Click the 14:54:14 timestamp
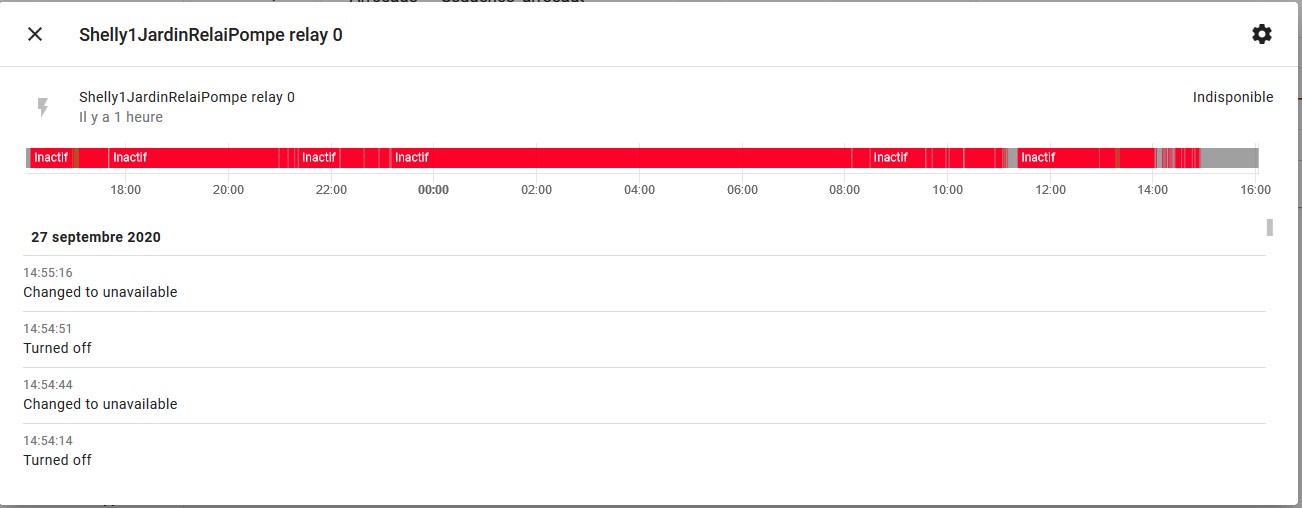 coord(48,441)
